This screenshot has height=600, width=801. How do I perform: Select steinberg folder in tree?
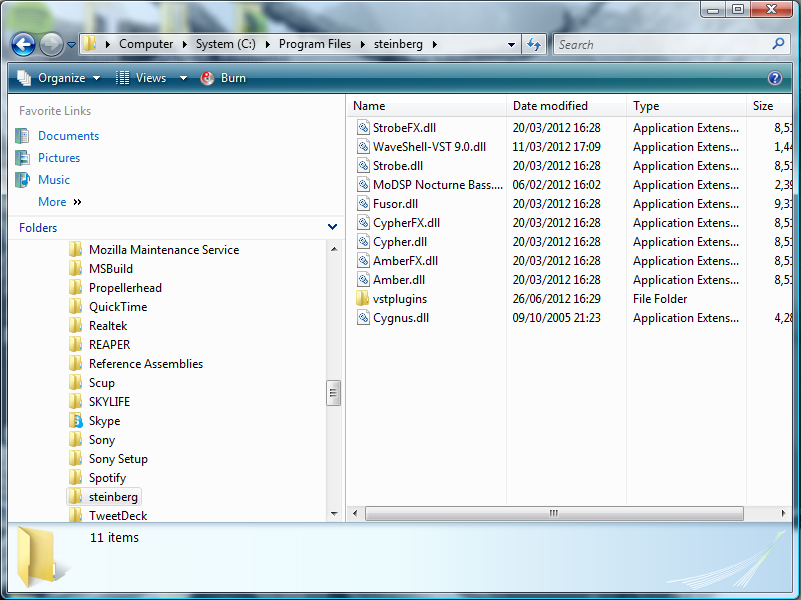tap(113, 497)
